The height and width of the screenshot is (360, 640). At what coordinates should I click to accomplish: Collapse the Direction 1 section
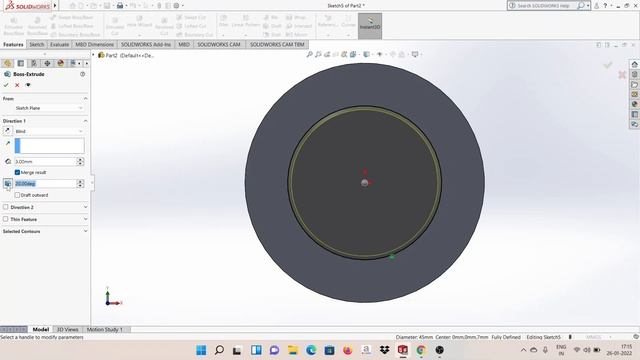click(85, 121)
